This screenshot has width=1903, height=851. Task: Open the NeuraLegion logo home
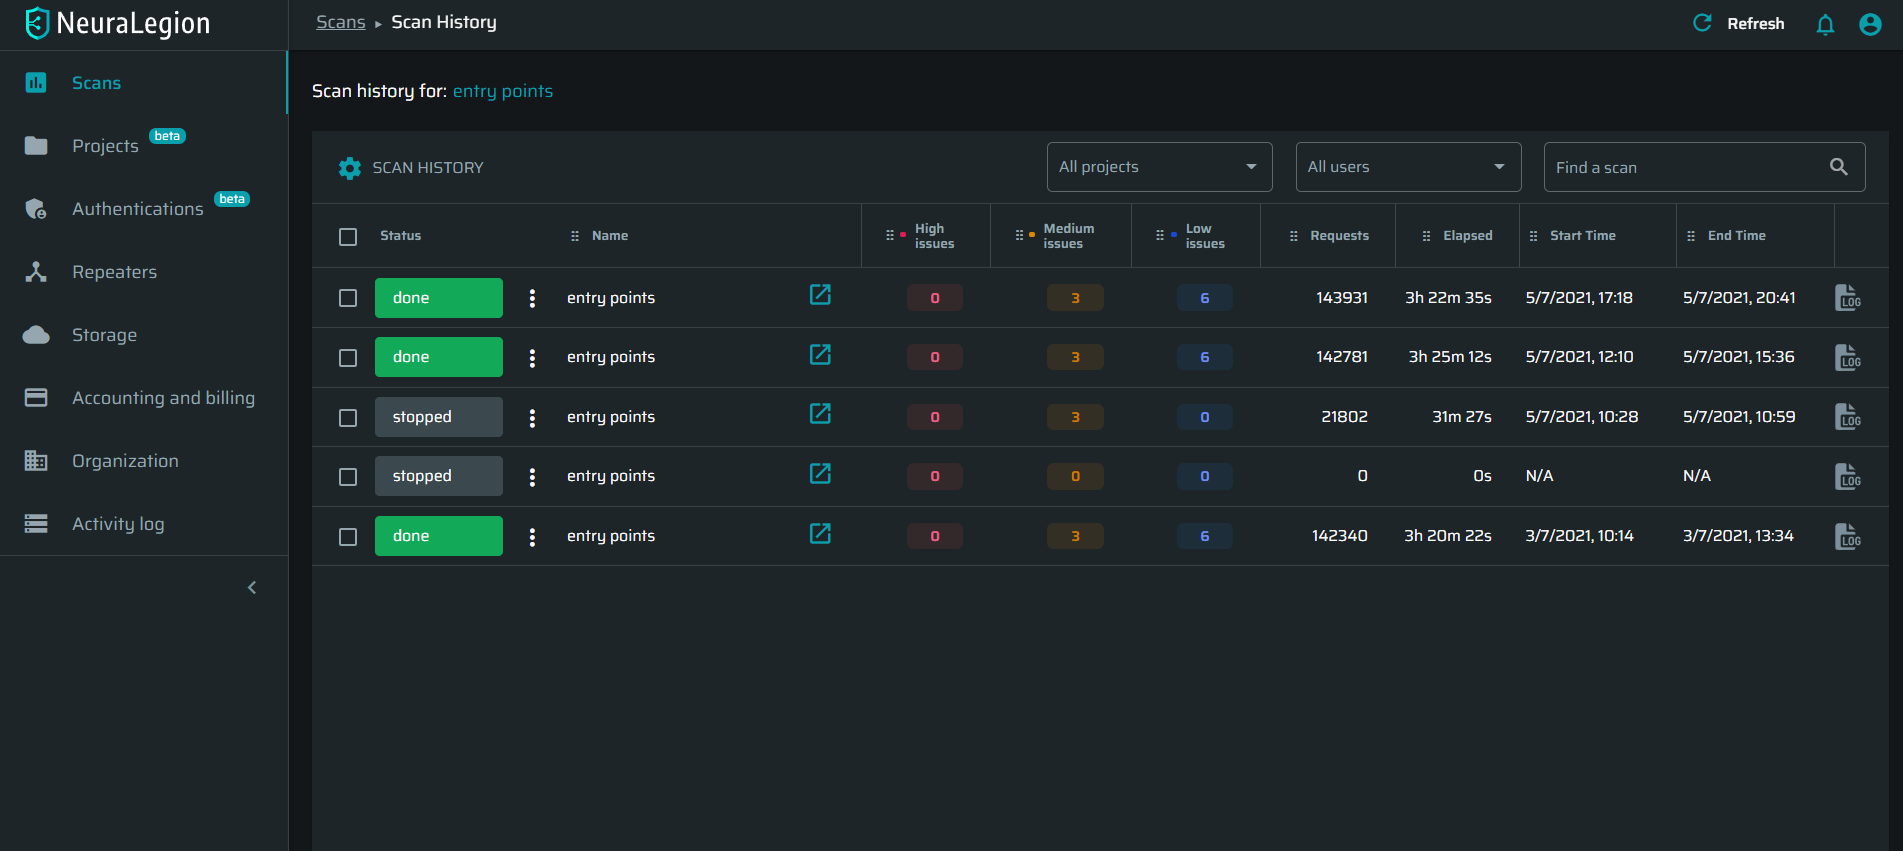(118, 23)
